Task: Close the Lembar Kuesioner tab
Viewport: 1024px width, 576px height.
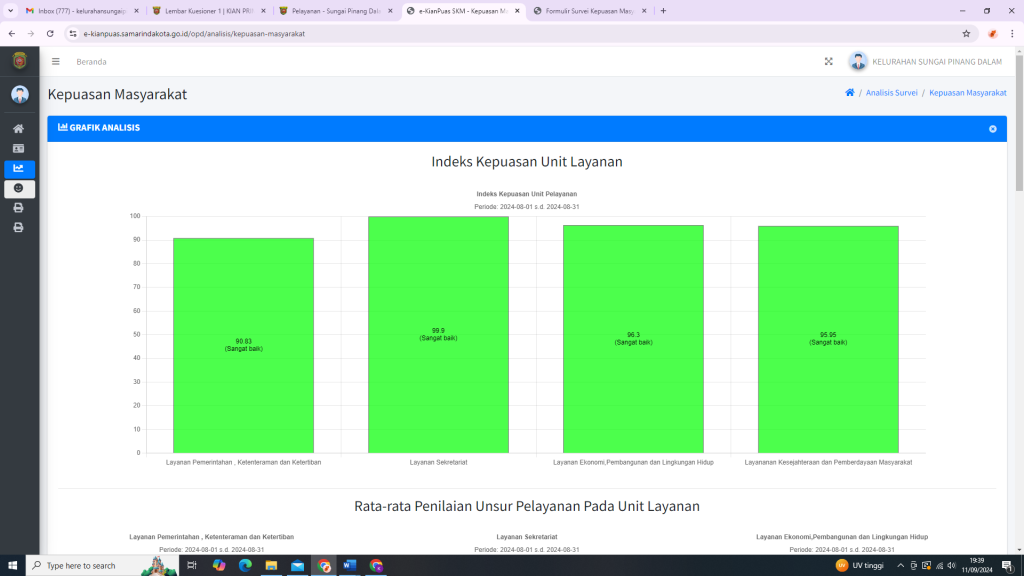Action: [x=264, y=11]
